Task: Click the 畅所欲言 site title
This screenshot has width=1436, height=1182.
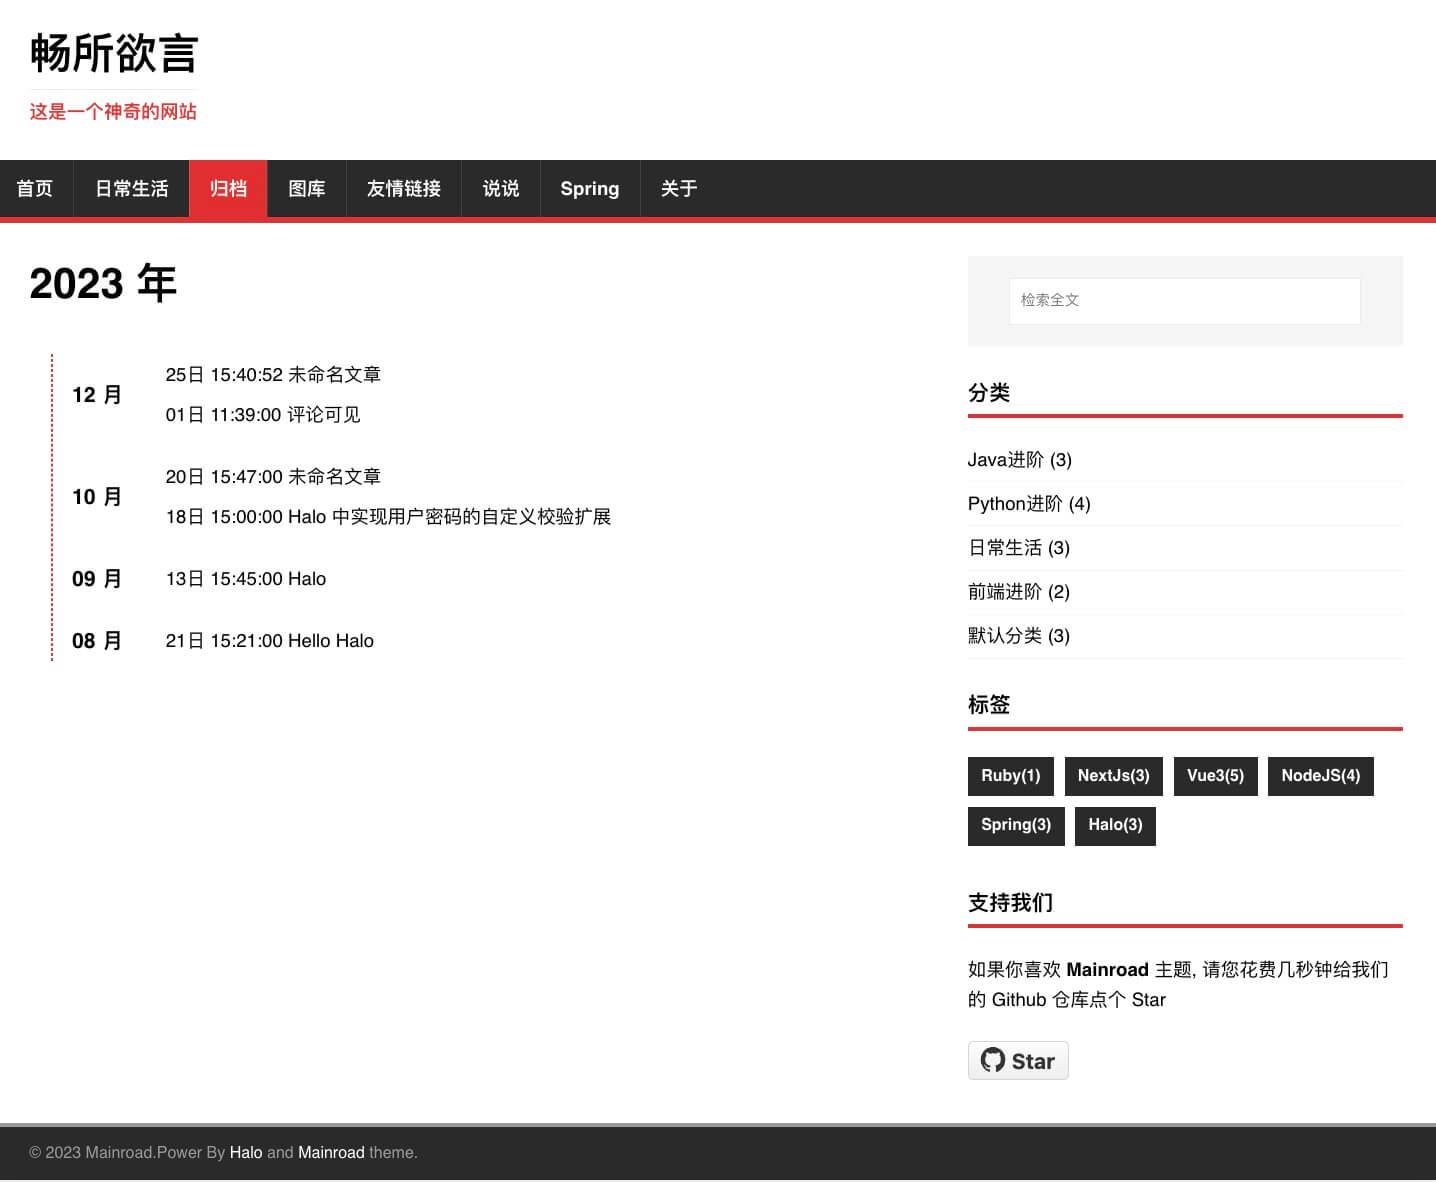Action: click(114, 54)
